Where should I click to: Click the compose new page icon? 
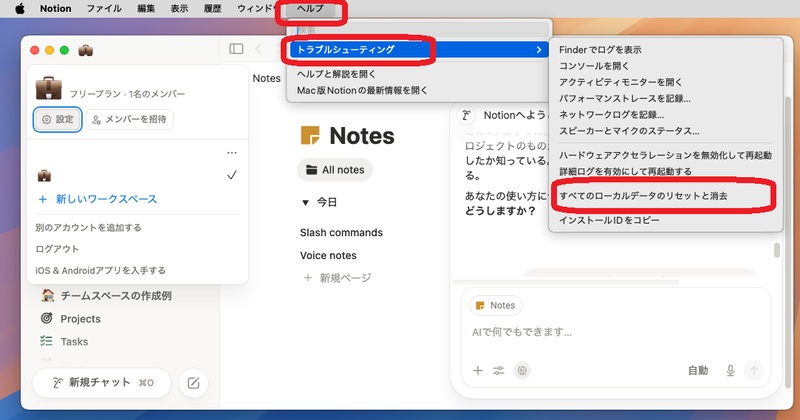193,383
